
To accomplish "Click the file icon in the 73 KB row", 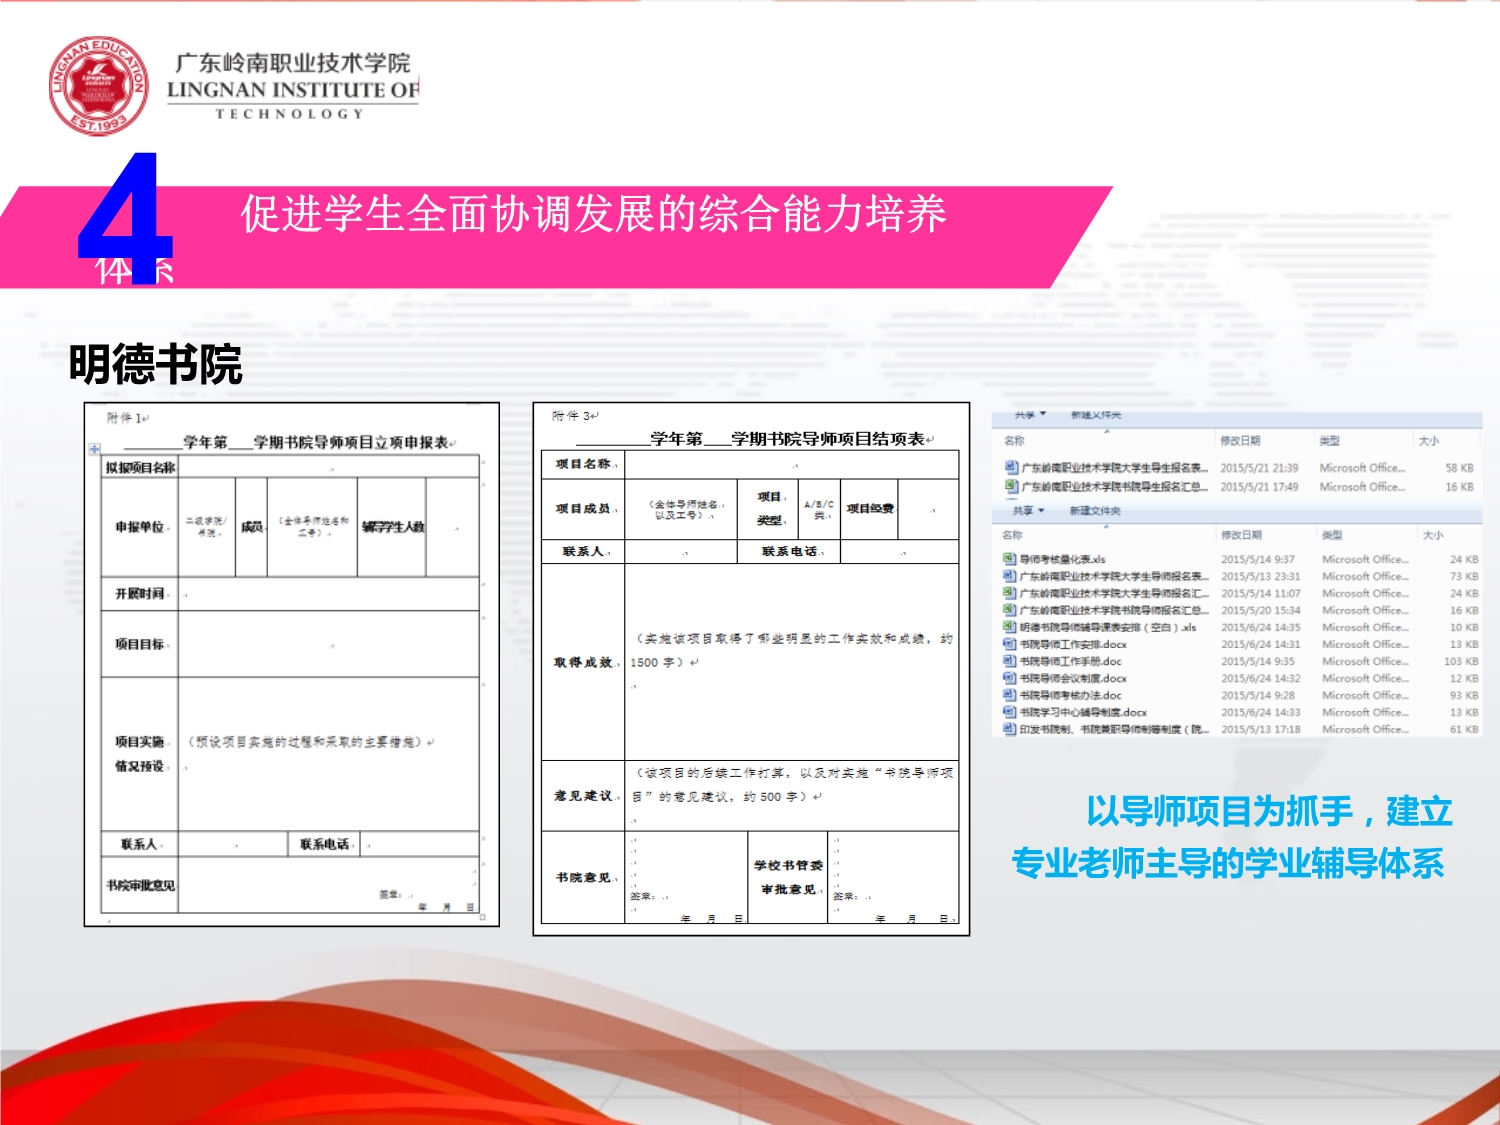I will (1010, 577).
